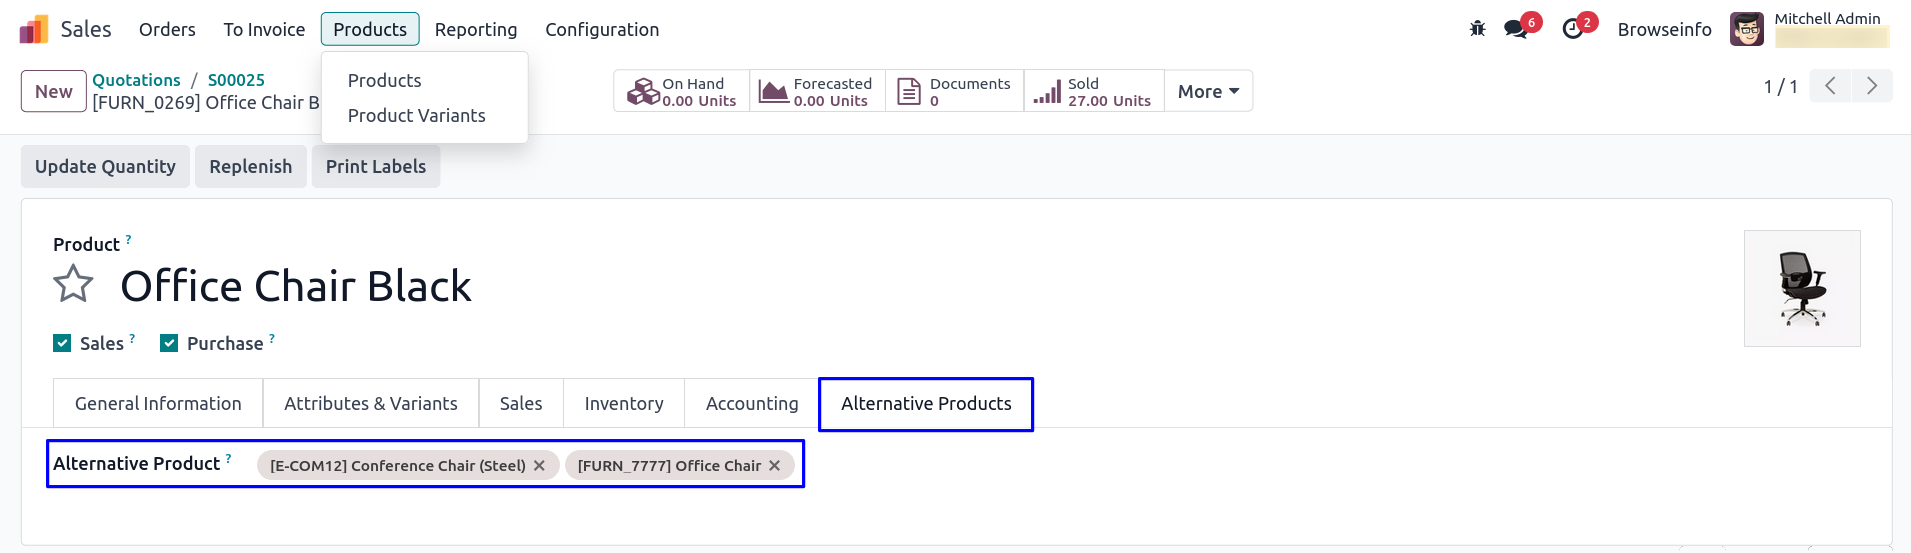This screenshot has width=1911, height=553.
Task: Click the Update Quantity button
Action: [105, 167]
